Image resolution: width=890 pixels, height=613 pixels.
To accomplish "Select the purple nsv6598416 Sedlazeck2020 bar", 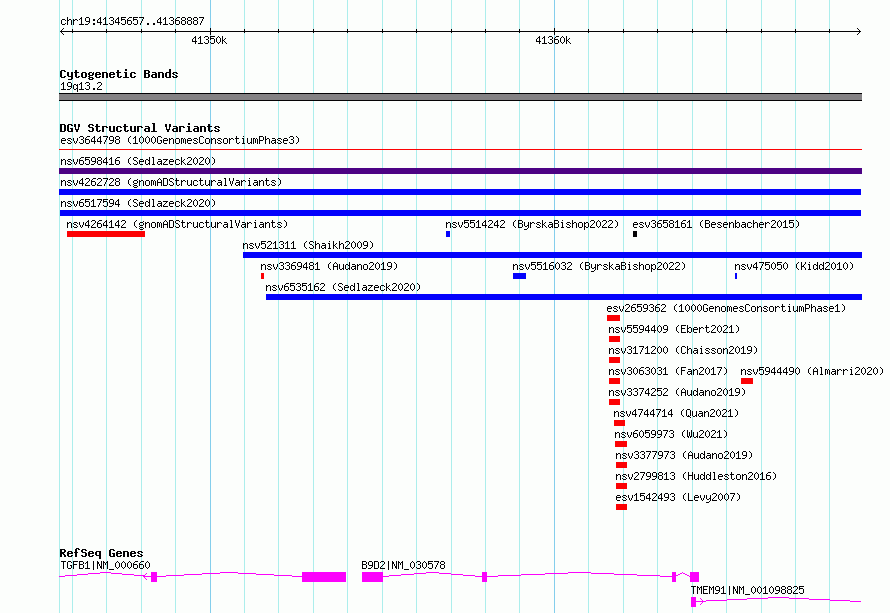I will (x=460, y=171).
